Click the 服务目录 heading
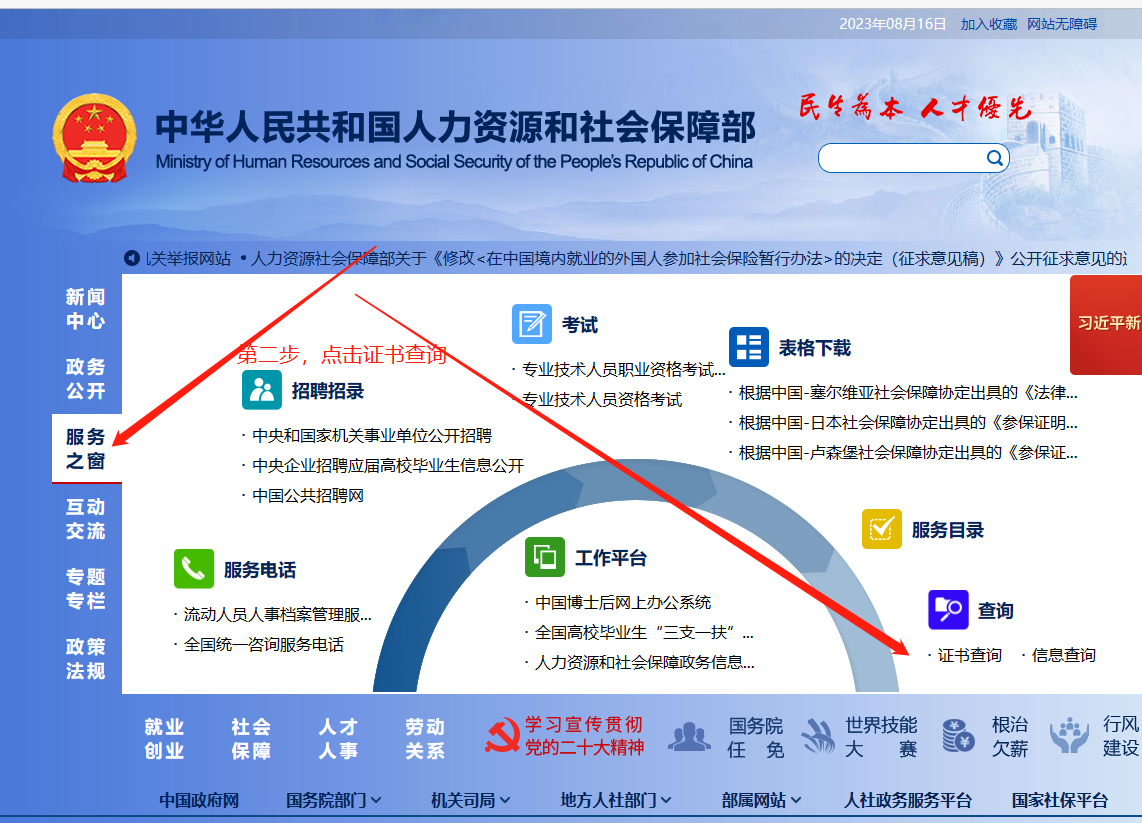 pos(948,529)
